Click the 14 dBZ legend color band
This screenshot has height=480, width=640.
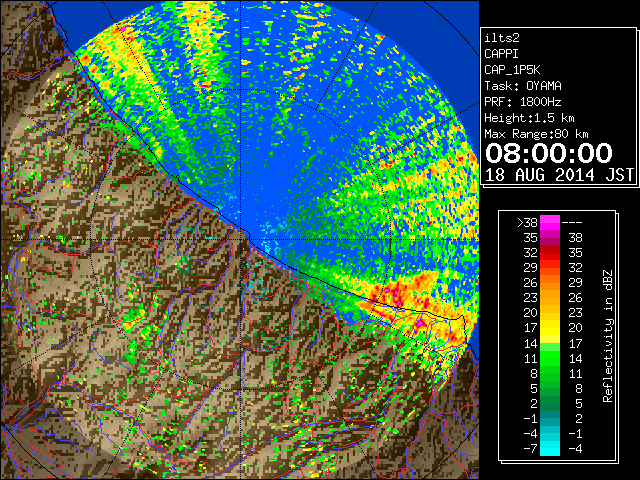click(550, 343)
